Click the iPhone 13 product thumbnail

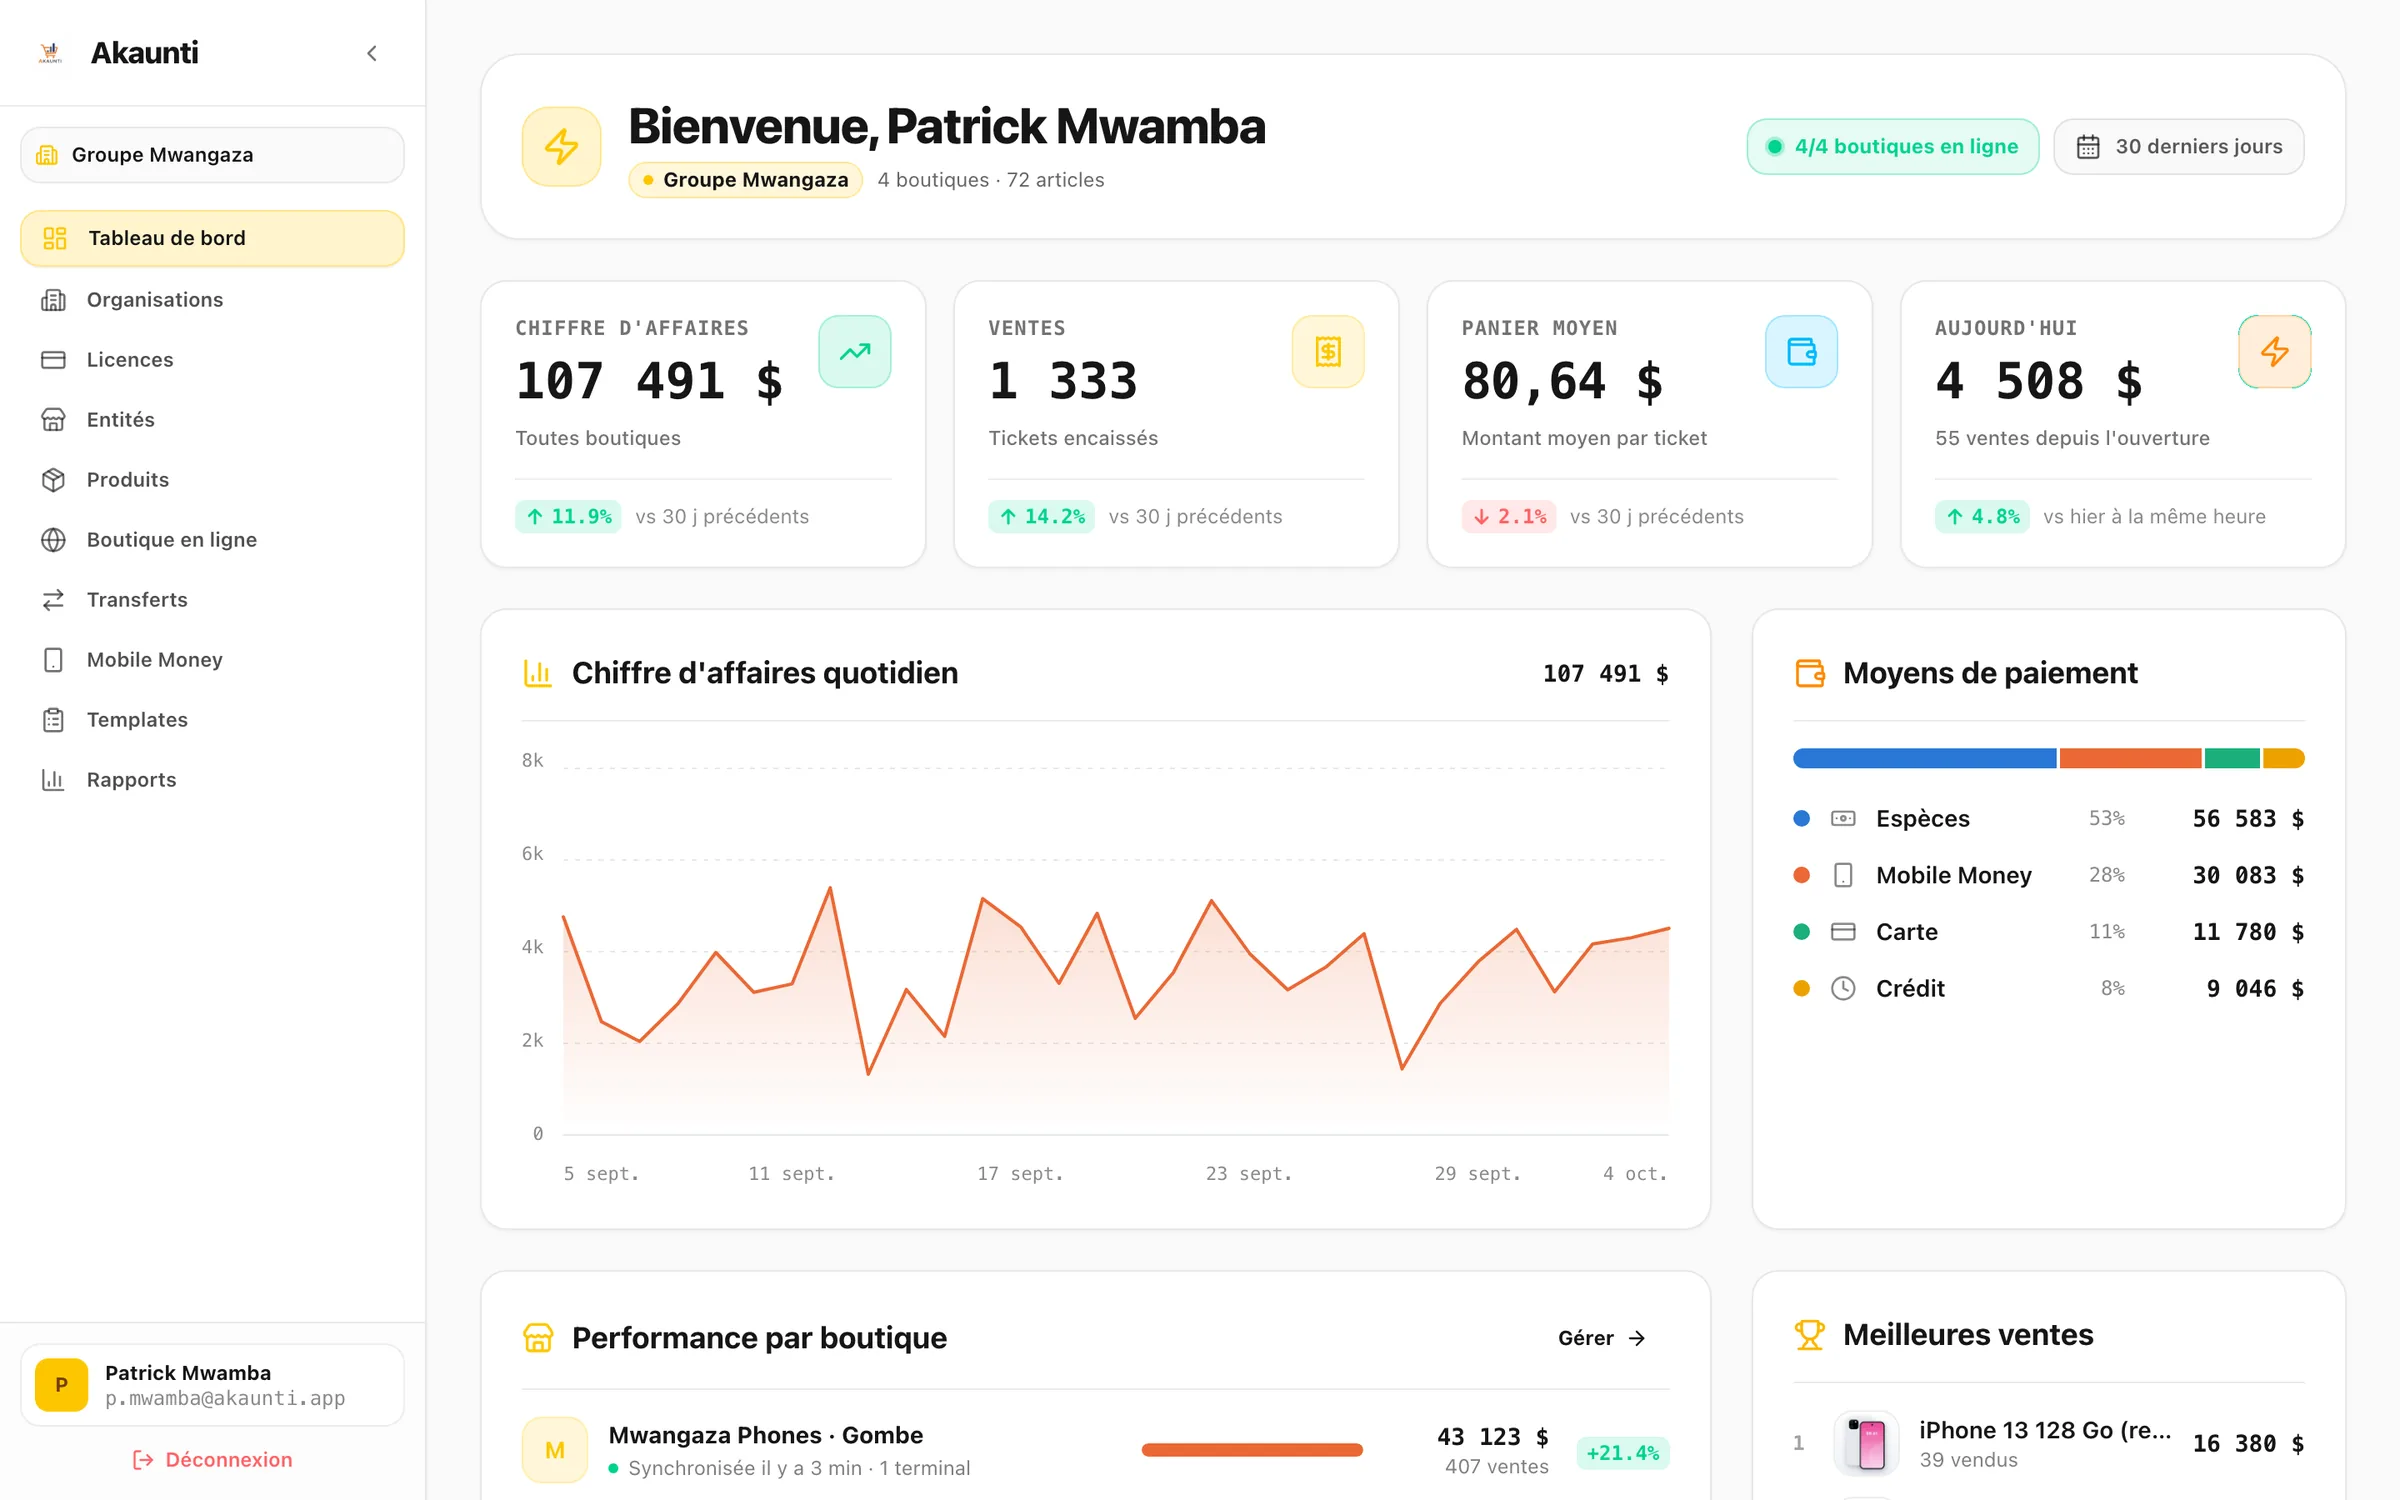(x=1866, y=1443)
